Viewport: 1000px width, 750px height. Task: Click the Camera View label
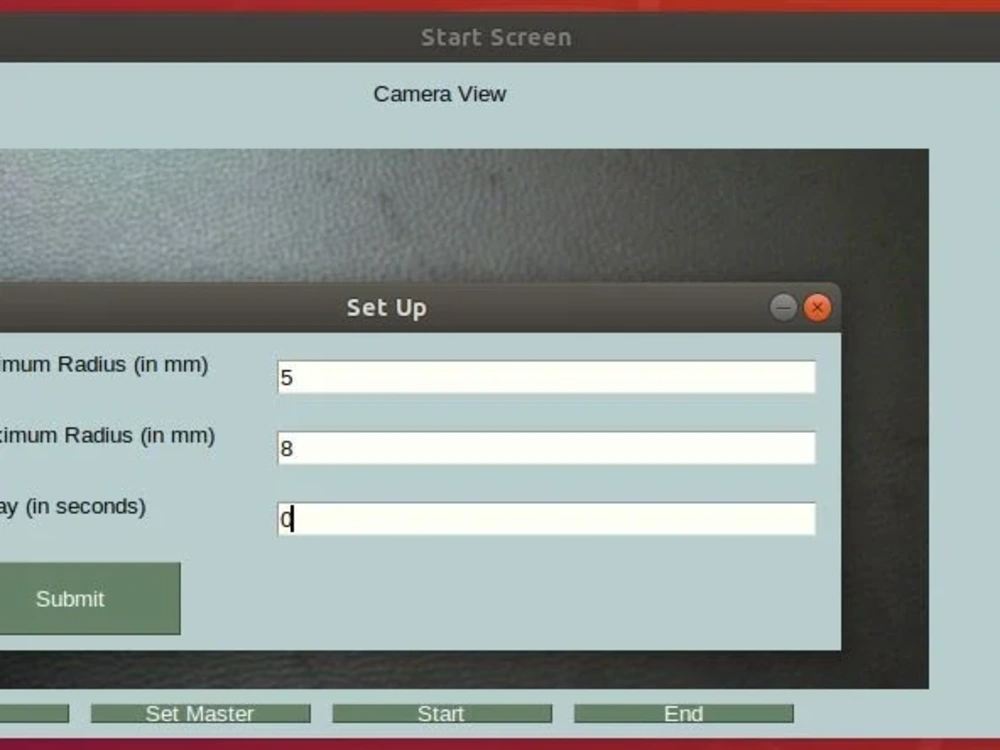coord(440,94)
